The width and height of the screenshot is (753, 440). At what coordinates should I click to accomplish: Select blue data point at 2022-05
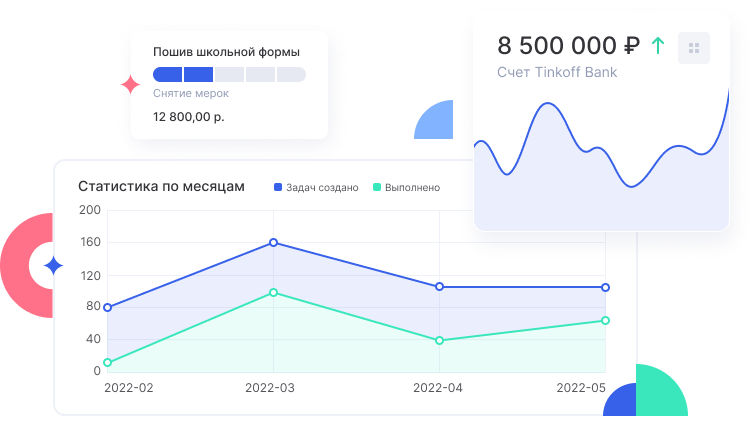(606, 287)
